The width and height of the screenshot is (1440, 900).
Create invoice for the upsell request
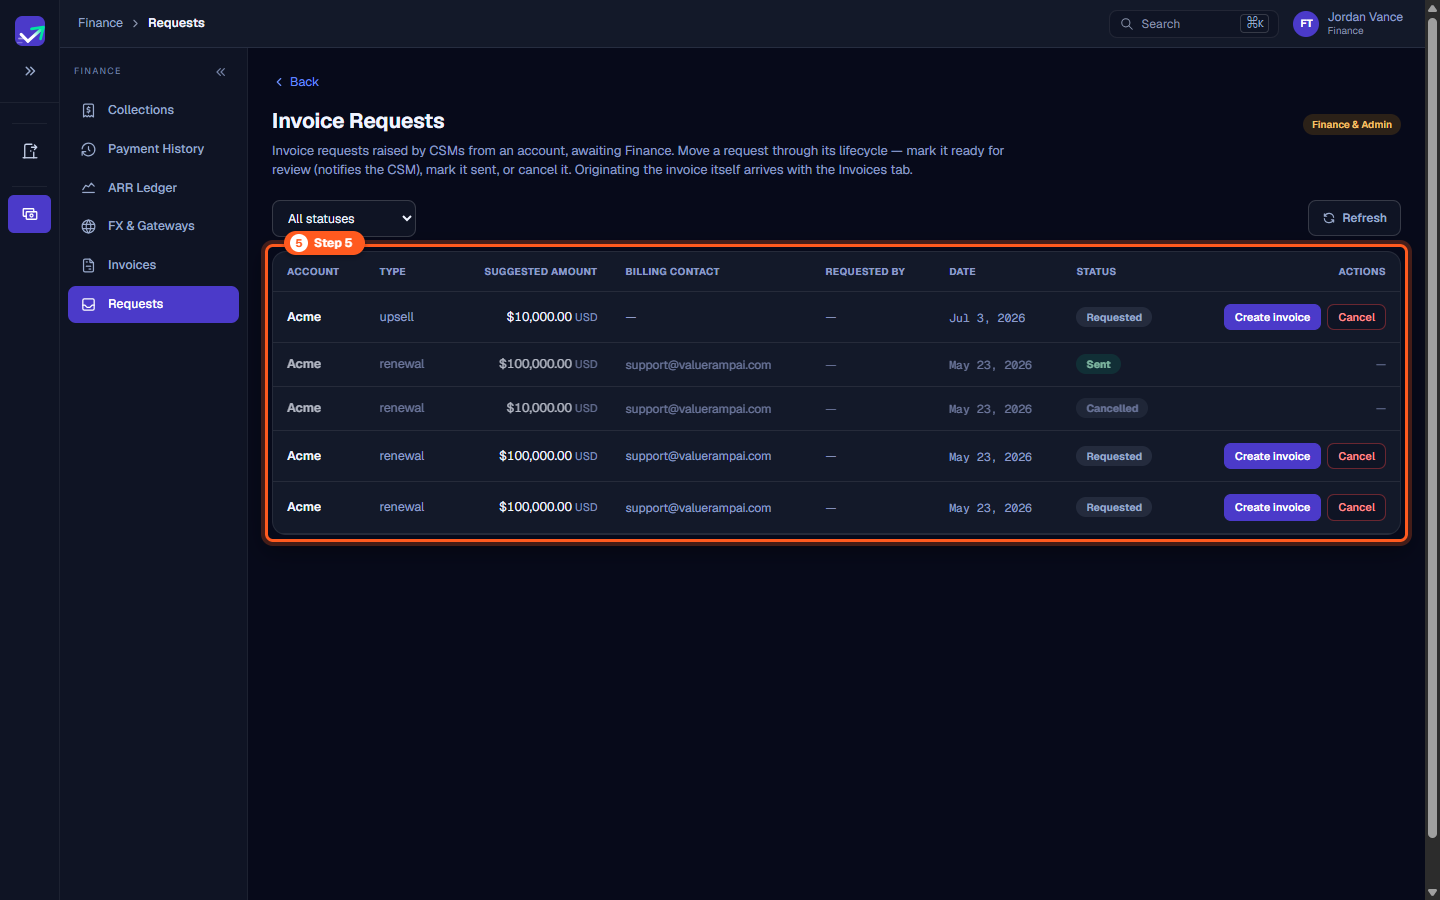click(x=1272, y=317)
